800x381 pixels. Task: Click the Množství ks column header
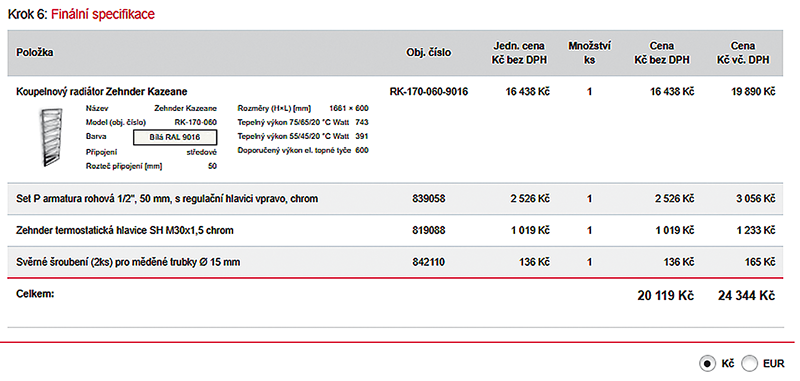(x=590, y=53)
